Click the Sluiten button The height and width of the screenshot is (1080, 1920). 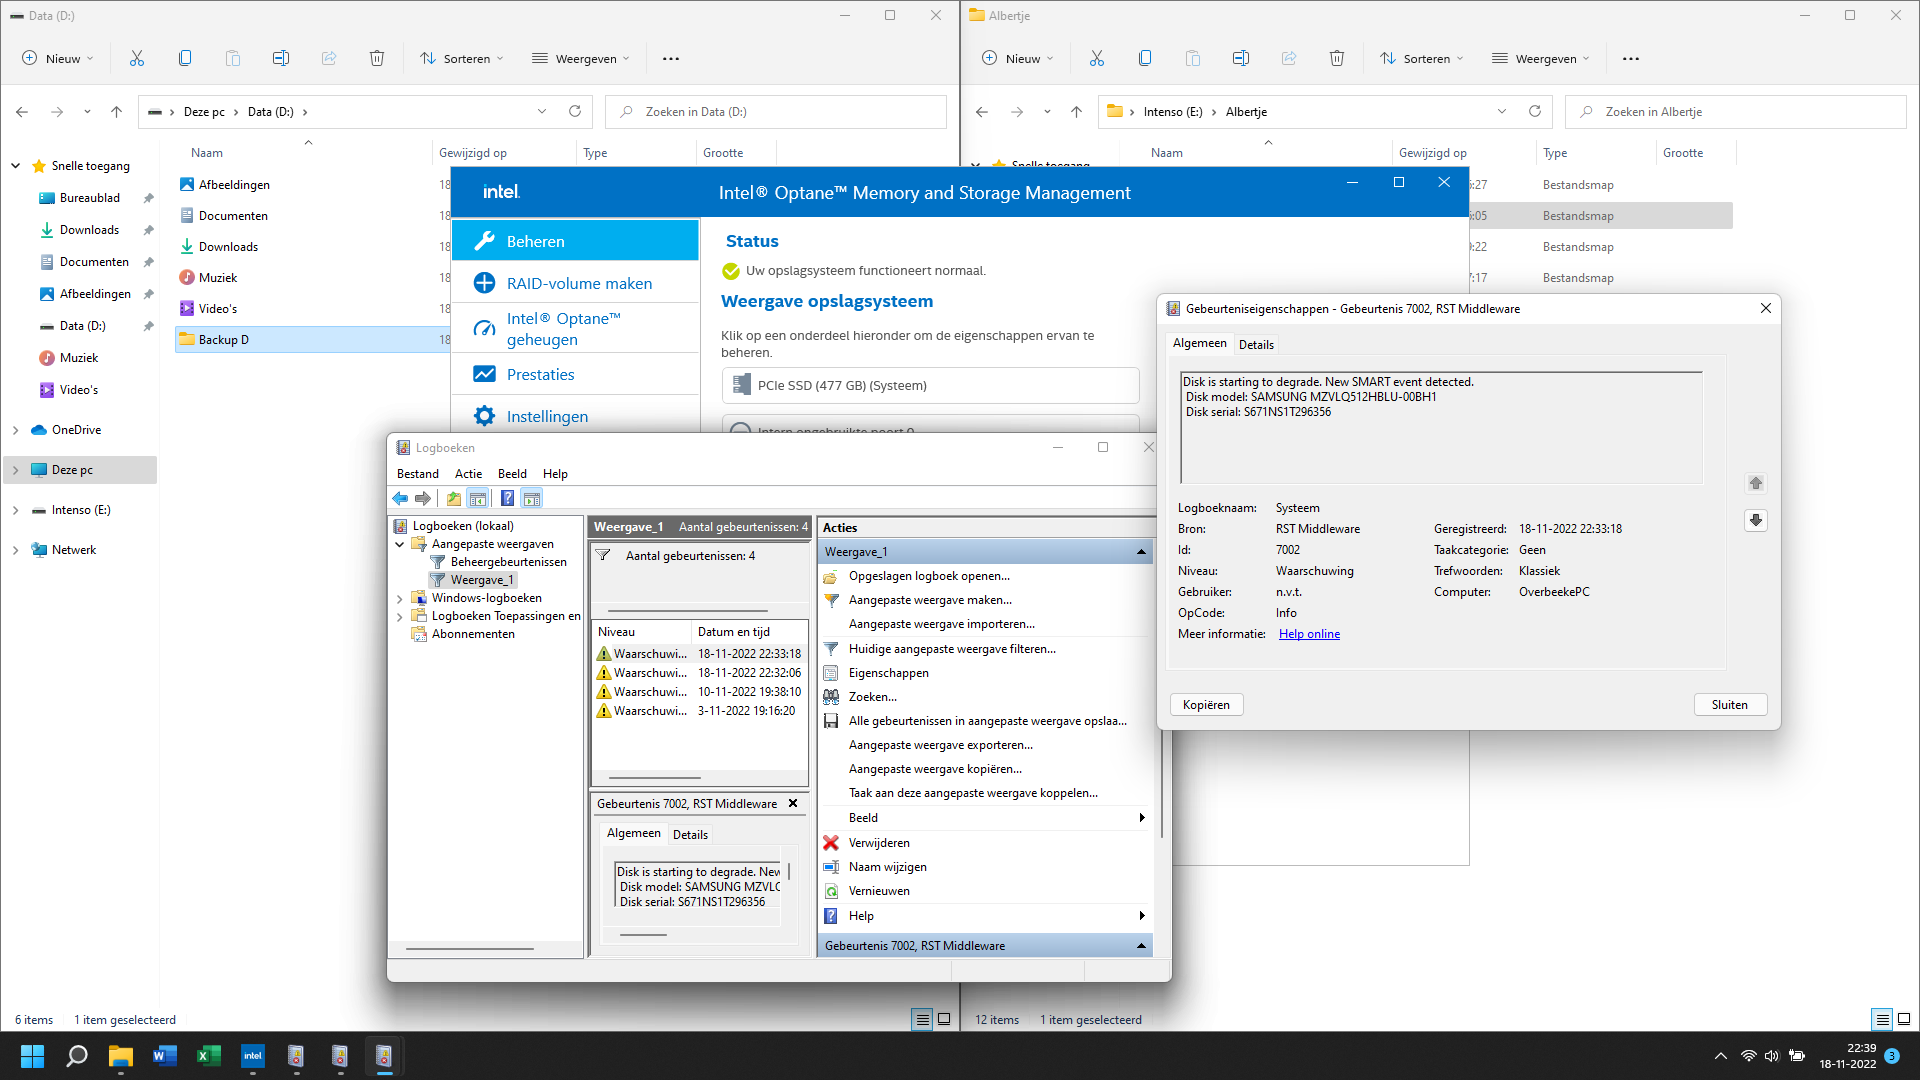tap(1729, 704)
